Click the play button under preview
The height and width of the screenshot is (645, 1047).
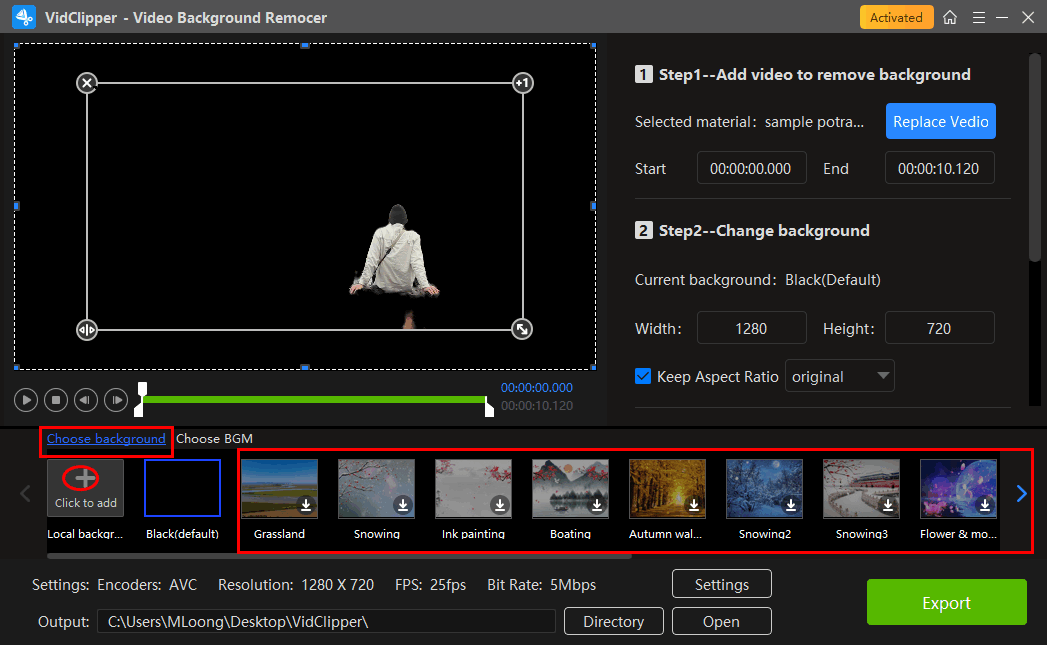26,400
